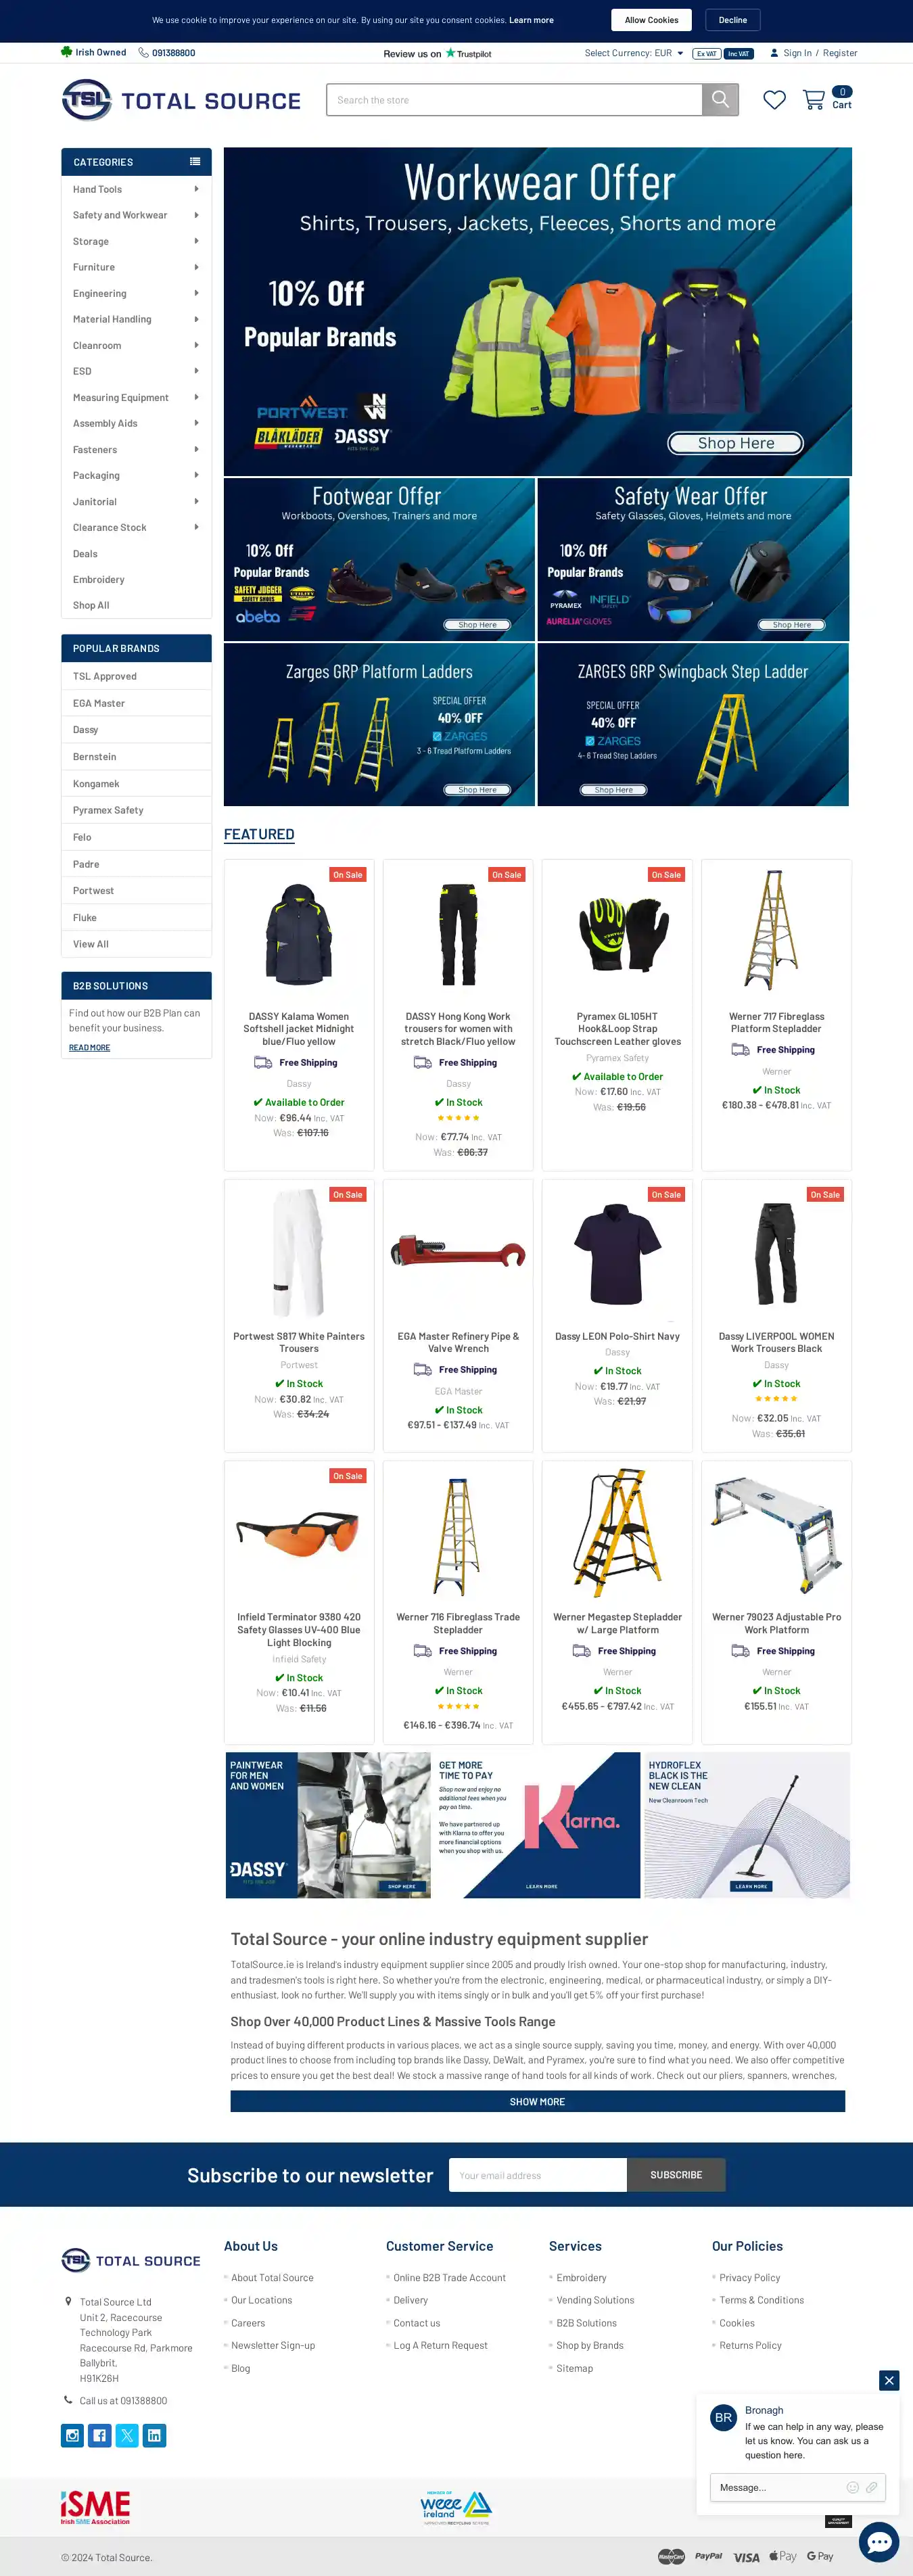Image resolution: width=913 pixels, height=2576 pixels.
Task: Open the wishlist heart icon
Action: pyautogui.click(x=774, y=100)
